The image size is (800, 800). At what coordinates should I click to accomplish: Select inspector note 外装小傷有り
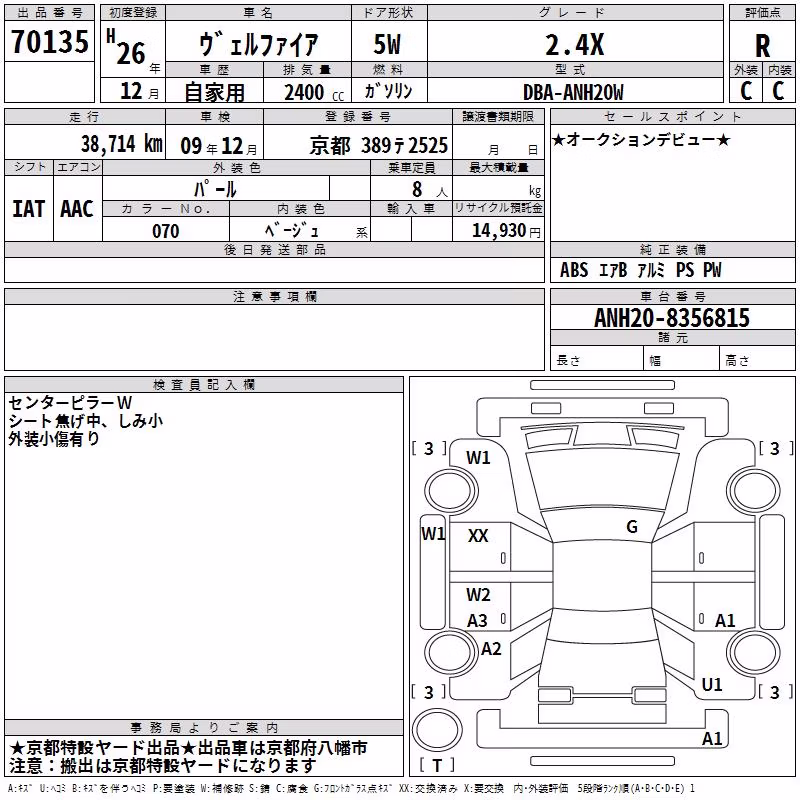pos(54,438)
